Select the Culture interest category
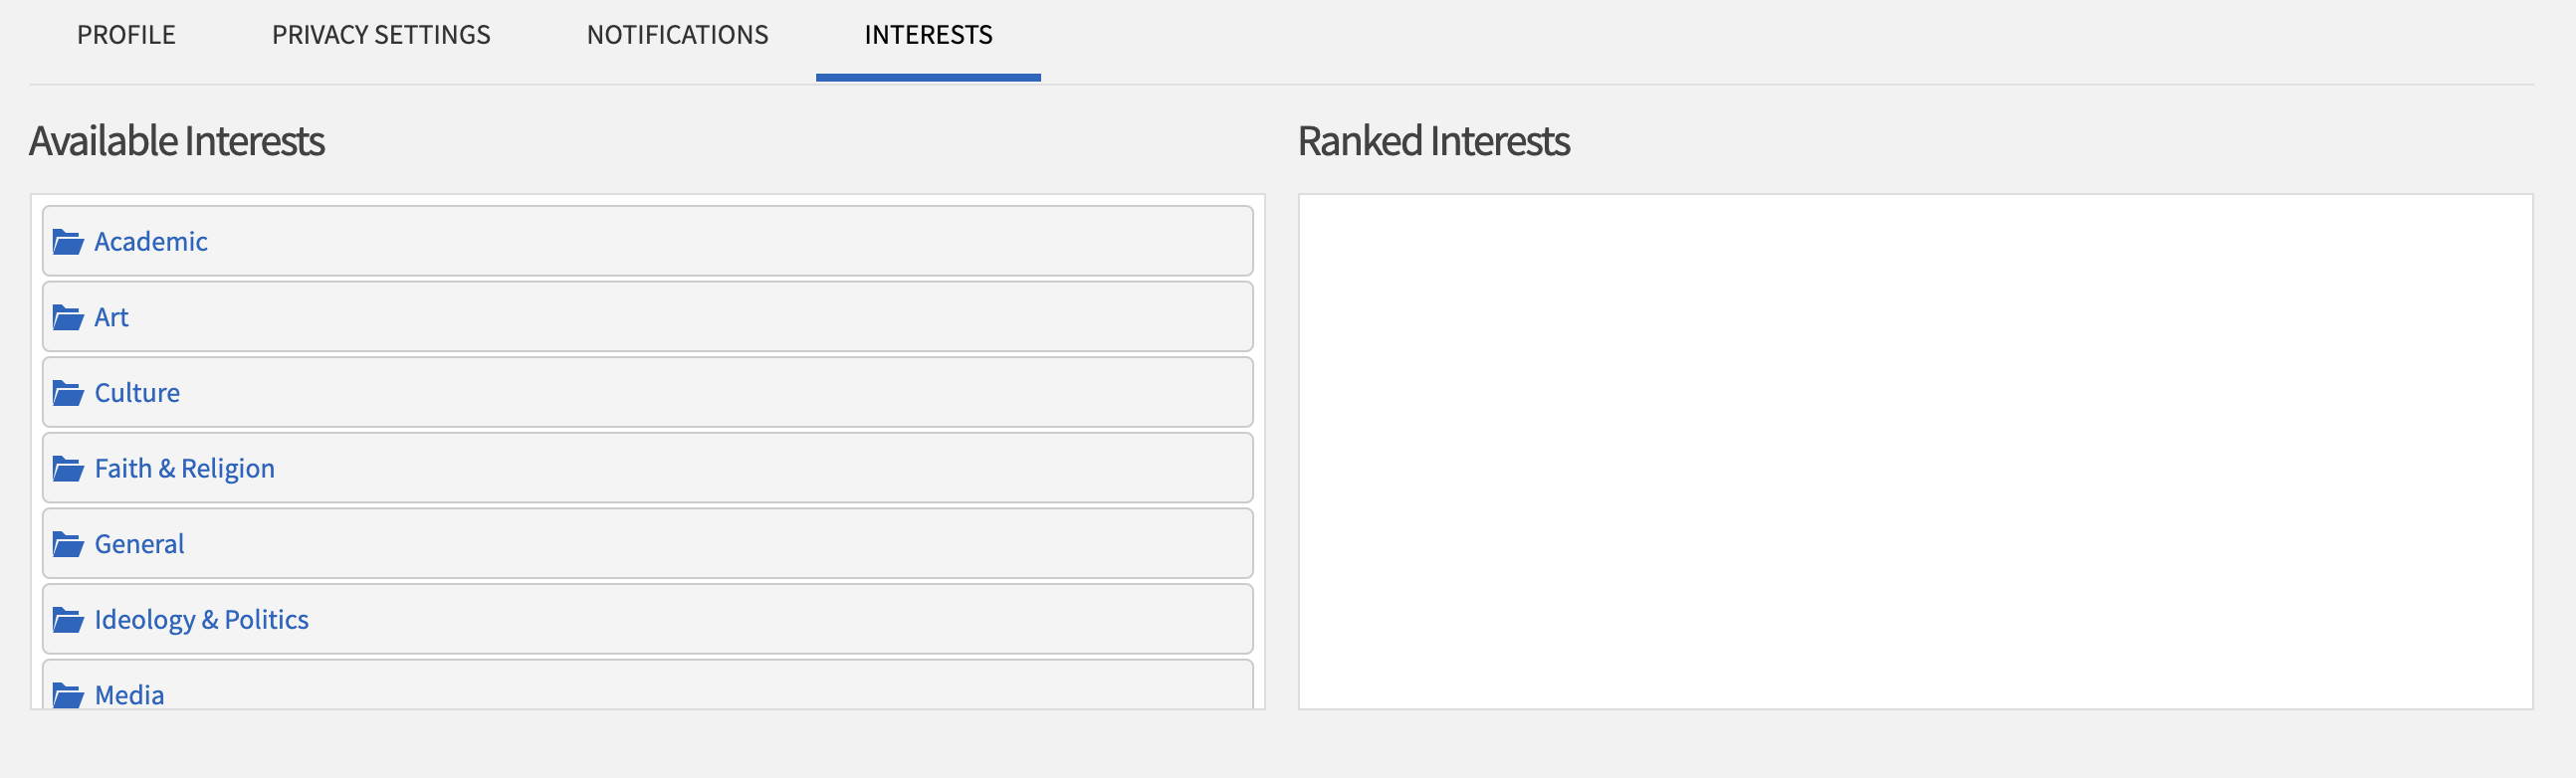2576x778 pixels. click(137, 392)
